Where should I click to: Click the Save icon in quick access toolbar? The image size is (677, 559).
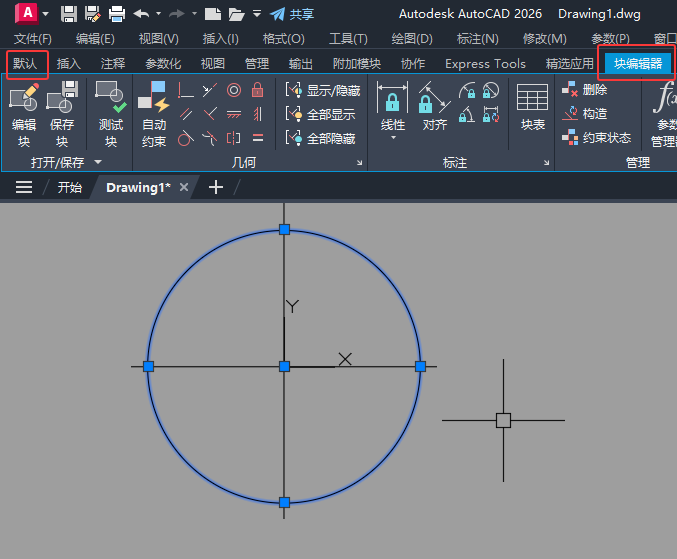pyautogui.click(x=69, y=14)
